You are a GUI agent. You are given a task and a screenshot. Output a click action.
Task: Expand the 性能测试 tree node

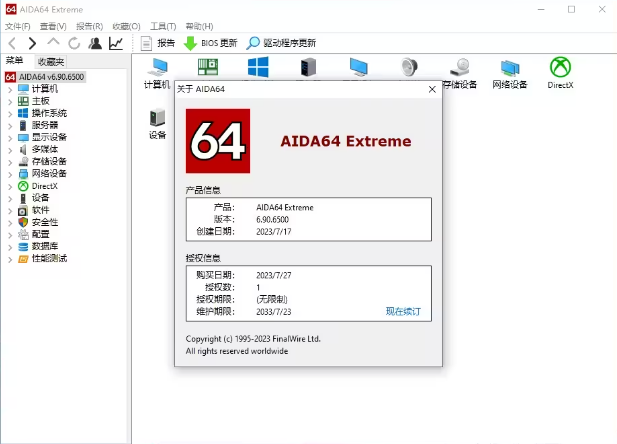(x=10, y=258)
